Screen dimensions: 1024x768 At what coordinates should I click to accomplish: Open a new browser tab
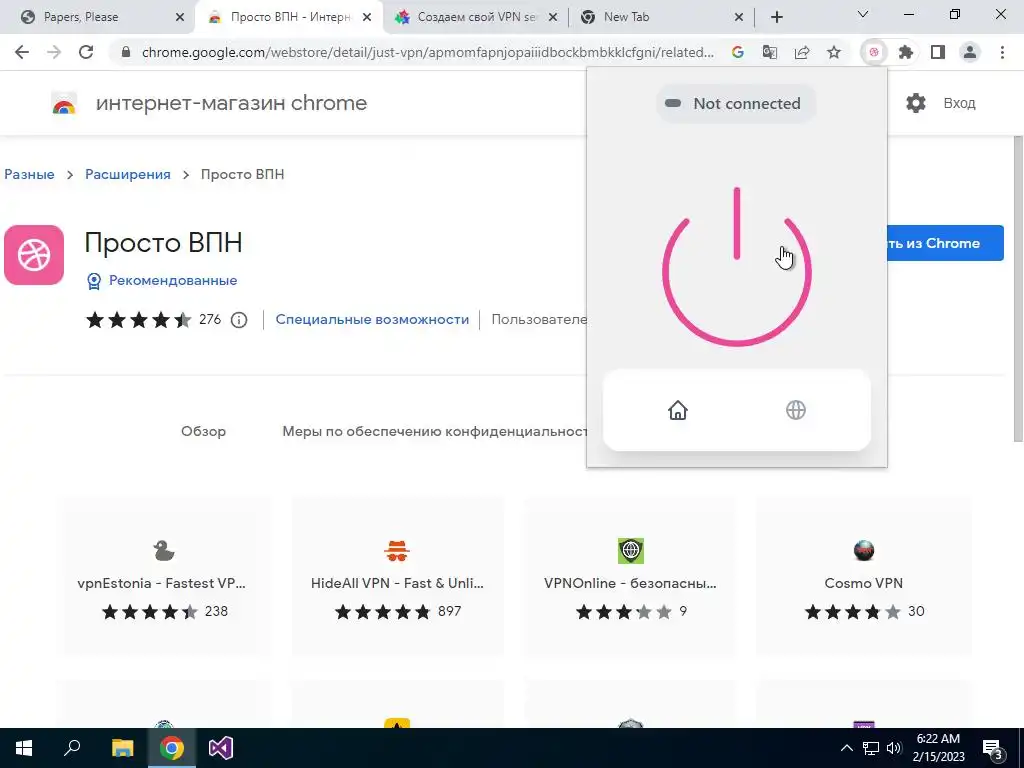point(776,18)
